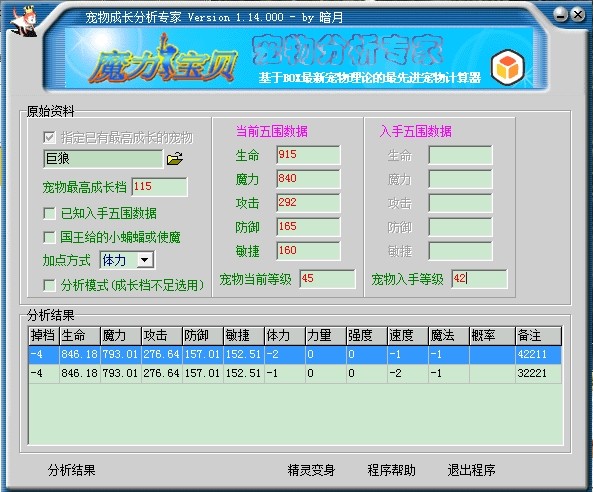
Task: Click the 精灵变身 button
Action: pyautogui.click(x=311, y=470)
